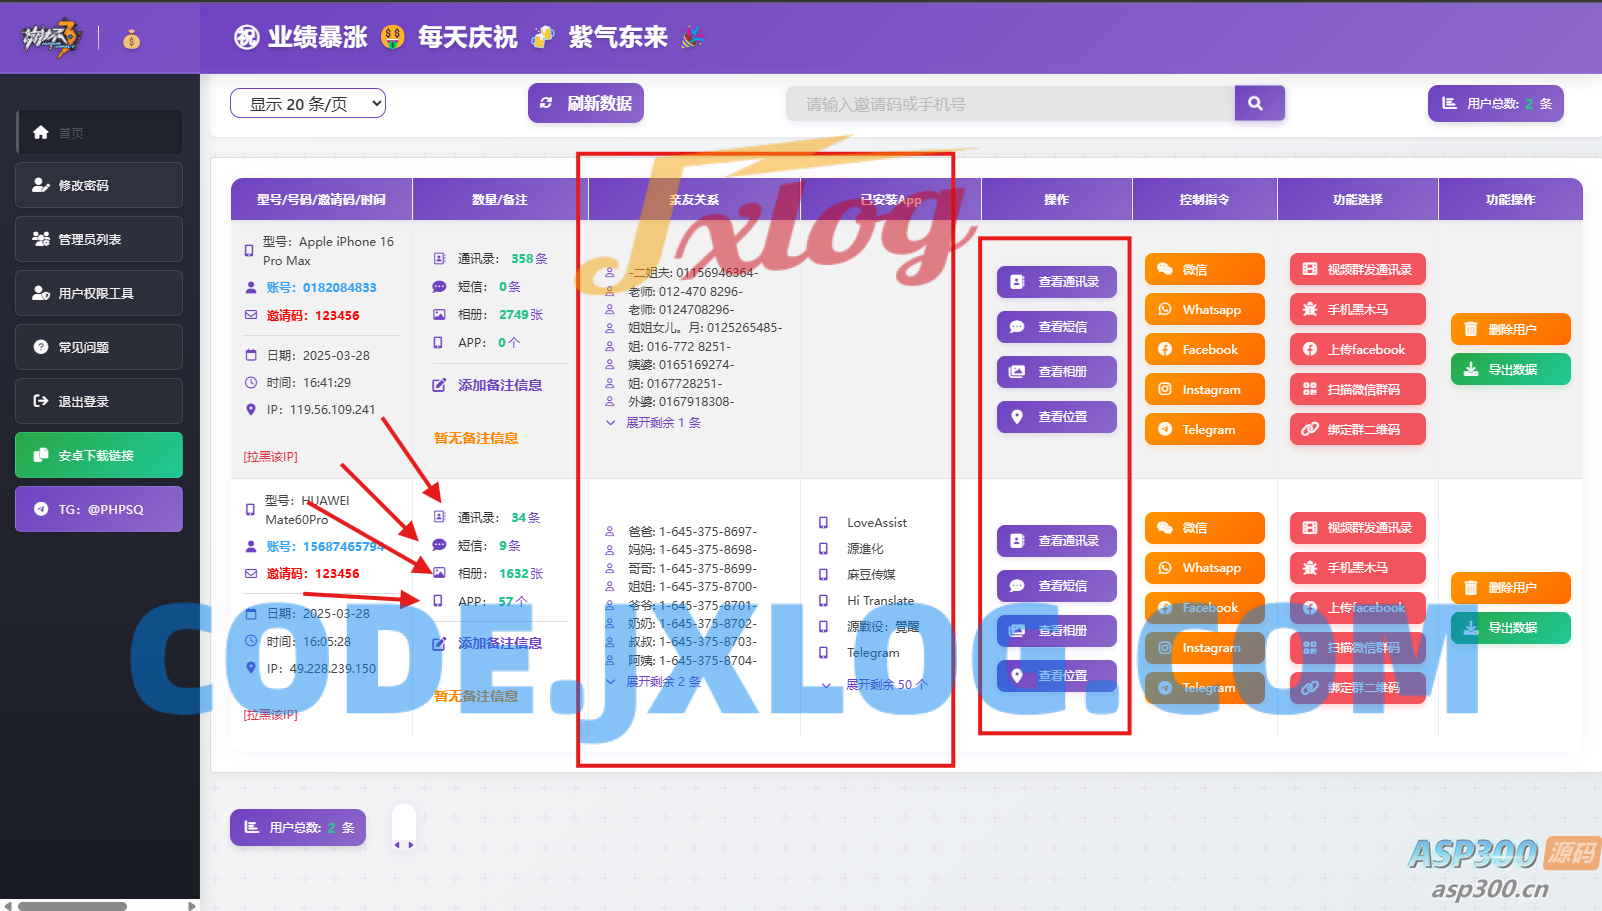Click 导出数据 to export user data
The width and height of the screenshot is (1602, 911).
(x=1510, y=368)
